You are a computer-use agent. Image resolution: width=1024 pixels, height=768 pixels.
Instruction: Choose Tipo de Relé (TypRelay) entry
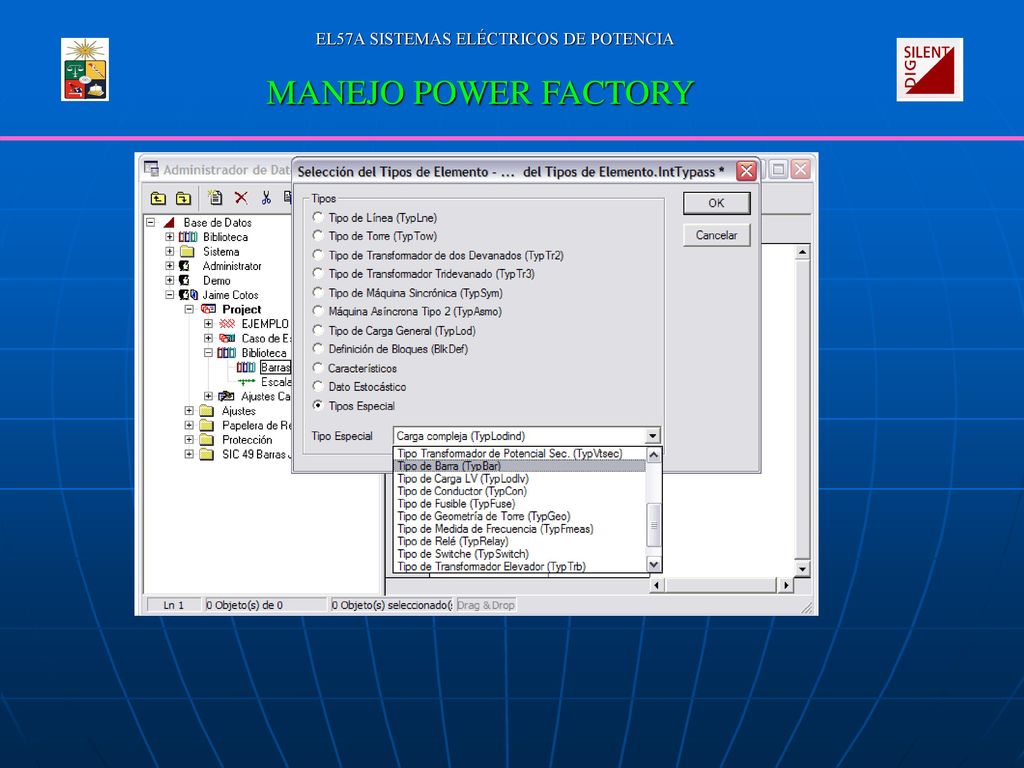tap(520, 541)
